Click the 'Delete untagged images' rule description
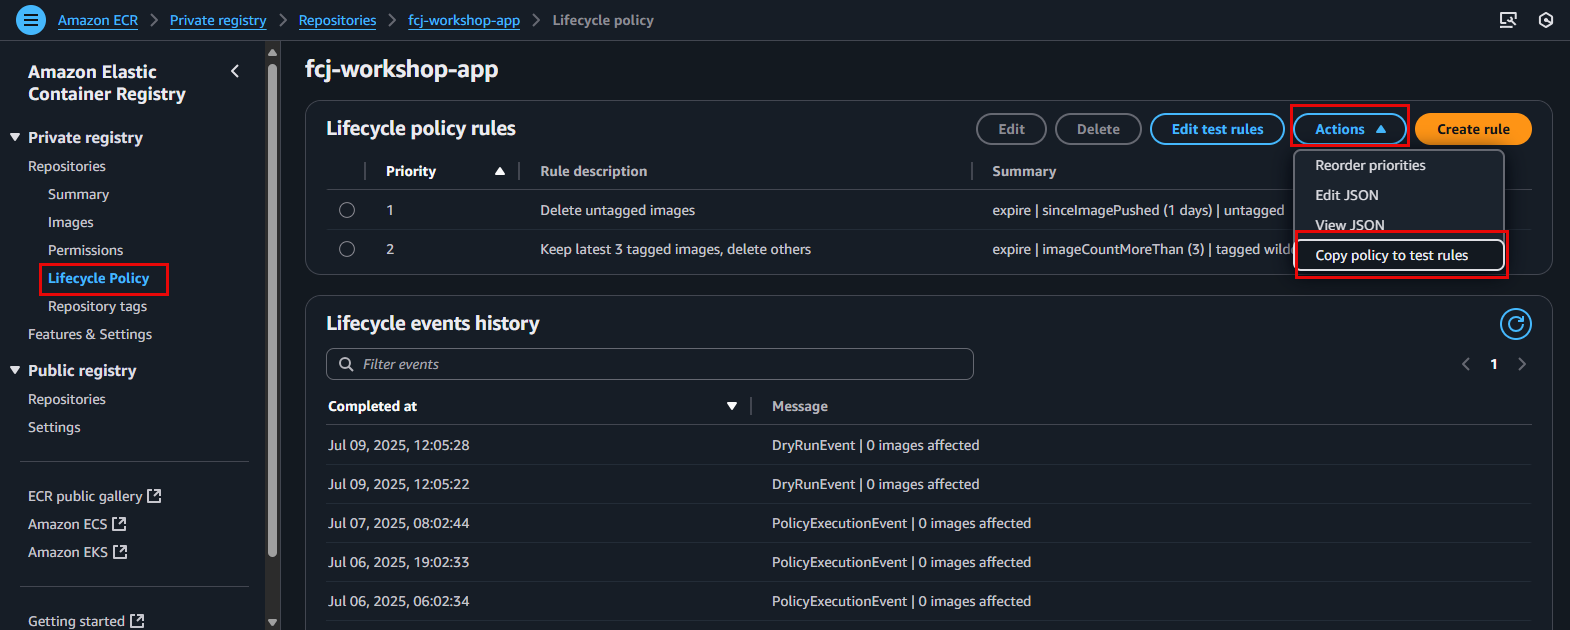 pos(617,210)
